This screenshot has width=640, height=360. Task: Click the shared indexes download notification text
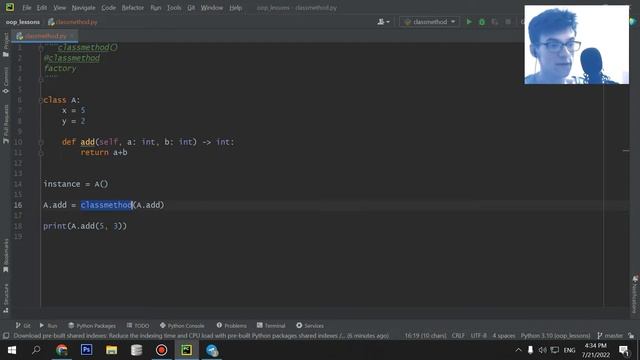[201, 336]
